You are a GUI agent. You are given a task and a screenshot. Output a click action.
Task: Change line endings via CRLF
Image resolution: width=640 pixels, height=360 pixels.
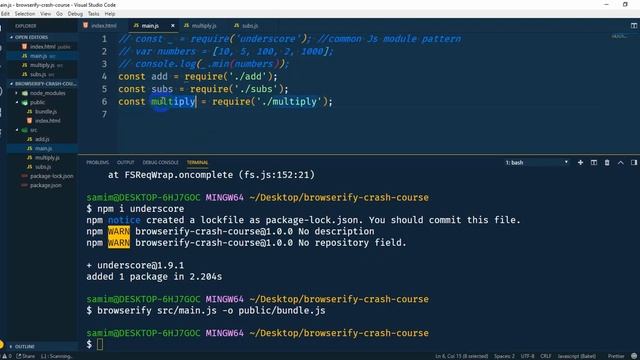tap(546, 356)
